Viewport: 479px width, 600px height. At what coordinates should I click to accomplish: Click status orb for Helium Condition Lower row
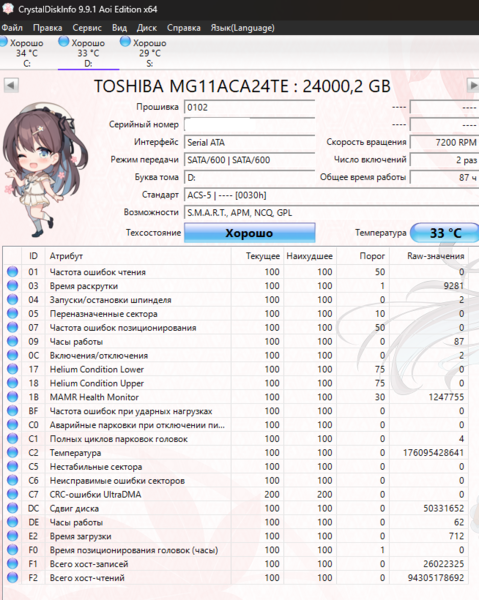pos(13,369)
